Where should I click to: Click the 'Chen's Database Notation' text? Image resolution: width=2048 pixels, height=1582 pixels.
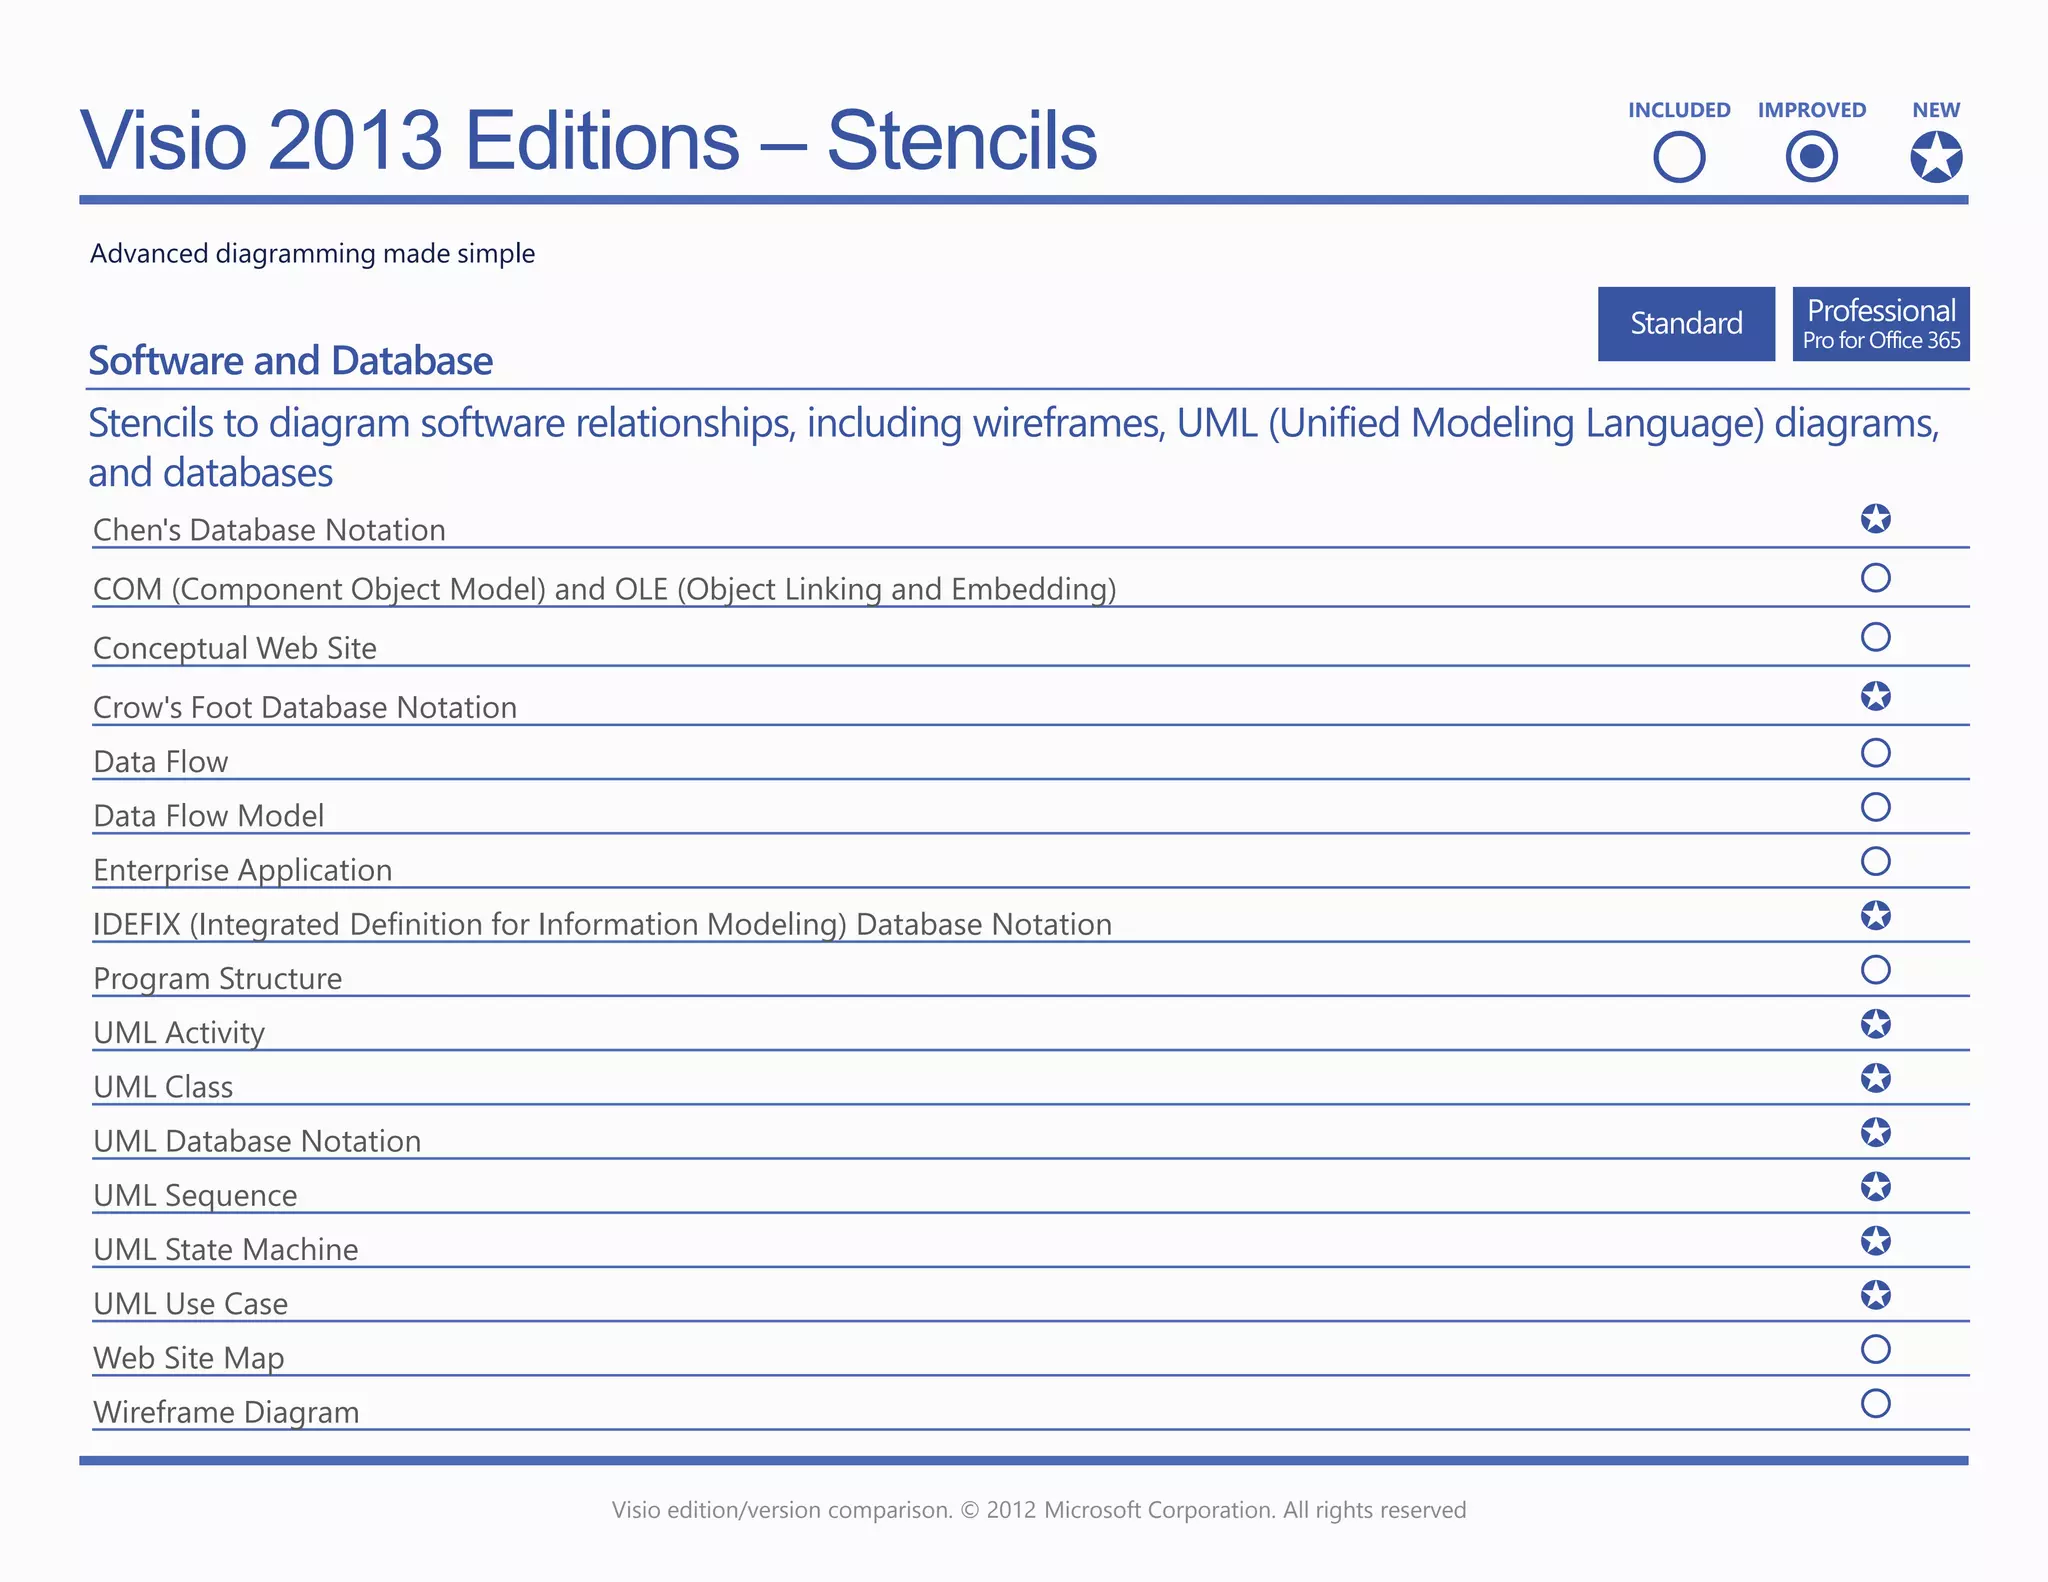(x=269, y=530)
